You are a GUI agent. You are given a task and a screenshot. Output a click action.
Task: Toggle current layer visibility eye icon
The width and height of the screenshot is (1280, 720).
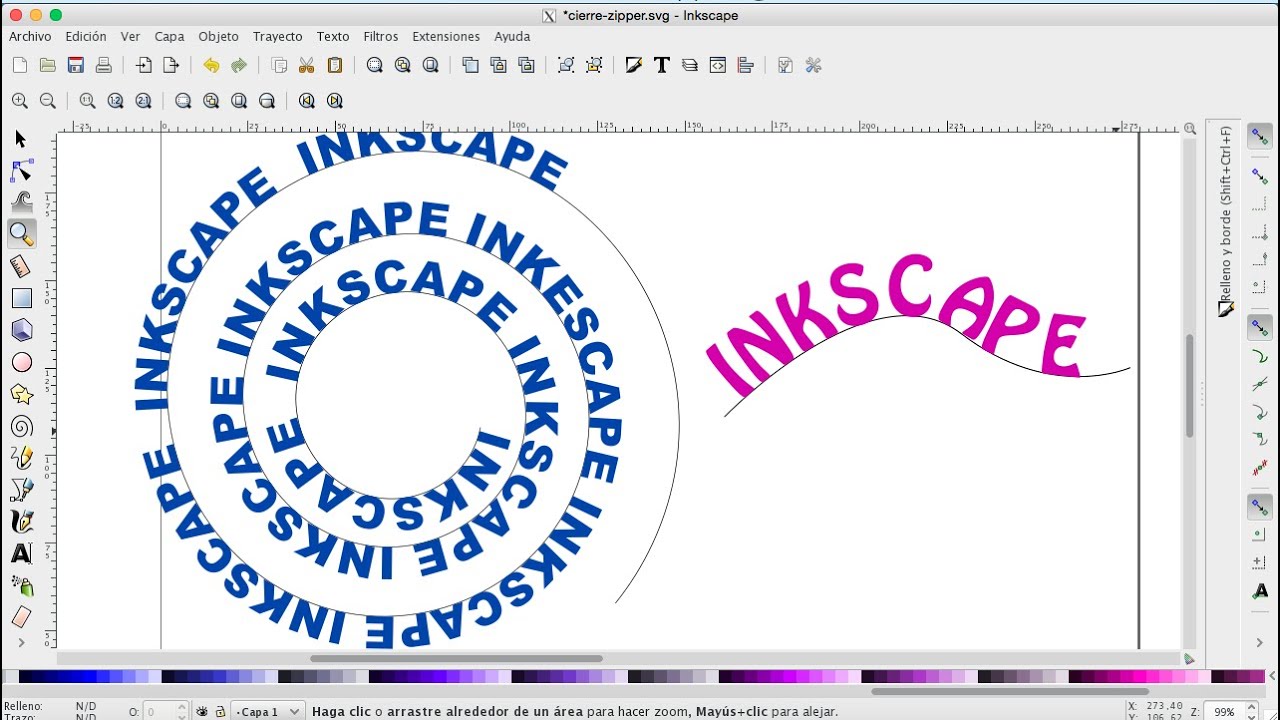201,712
